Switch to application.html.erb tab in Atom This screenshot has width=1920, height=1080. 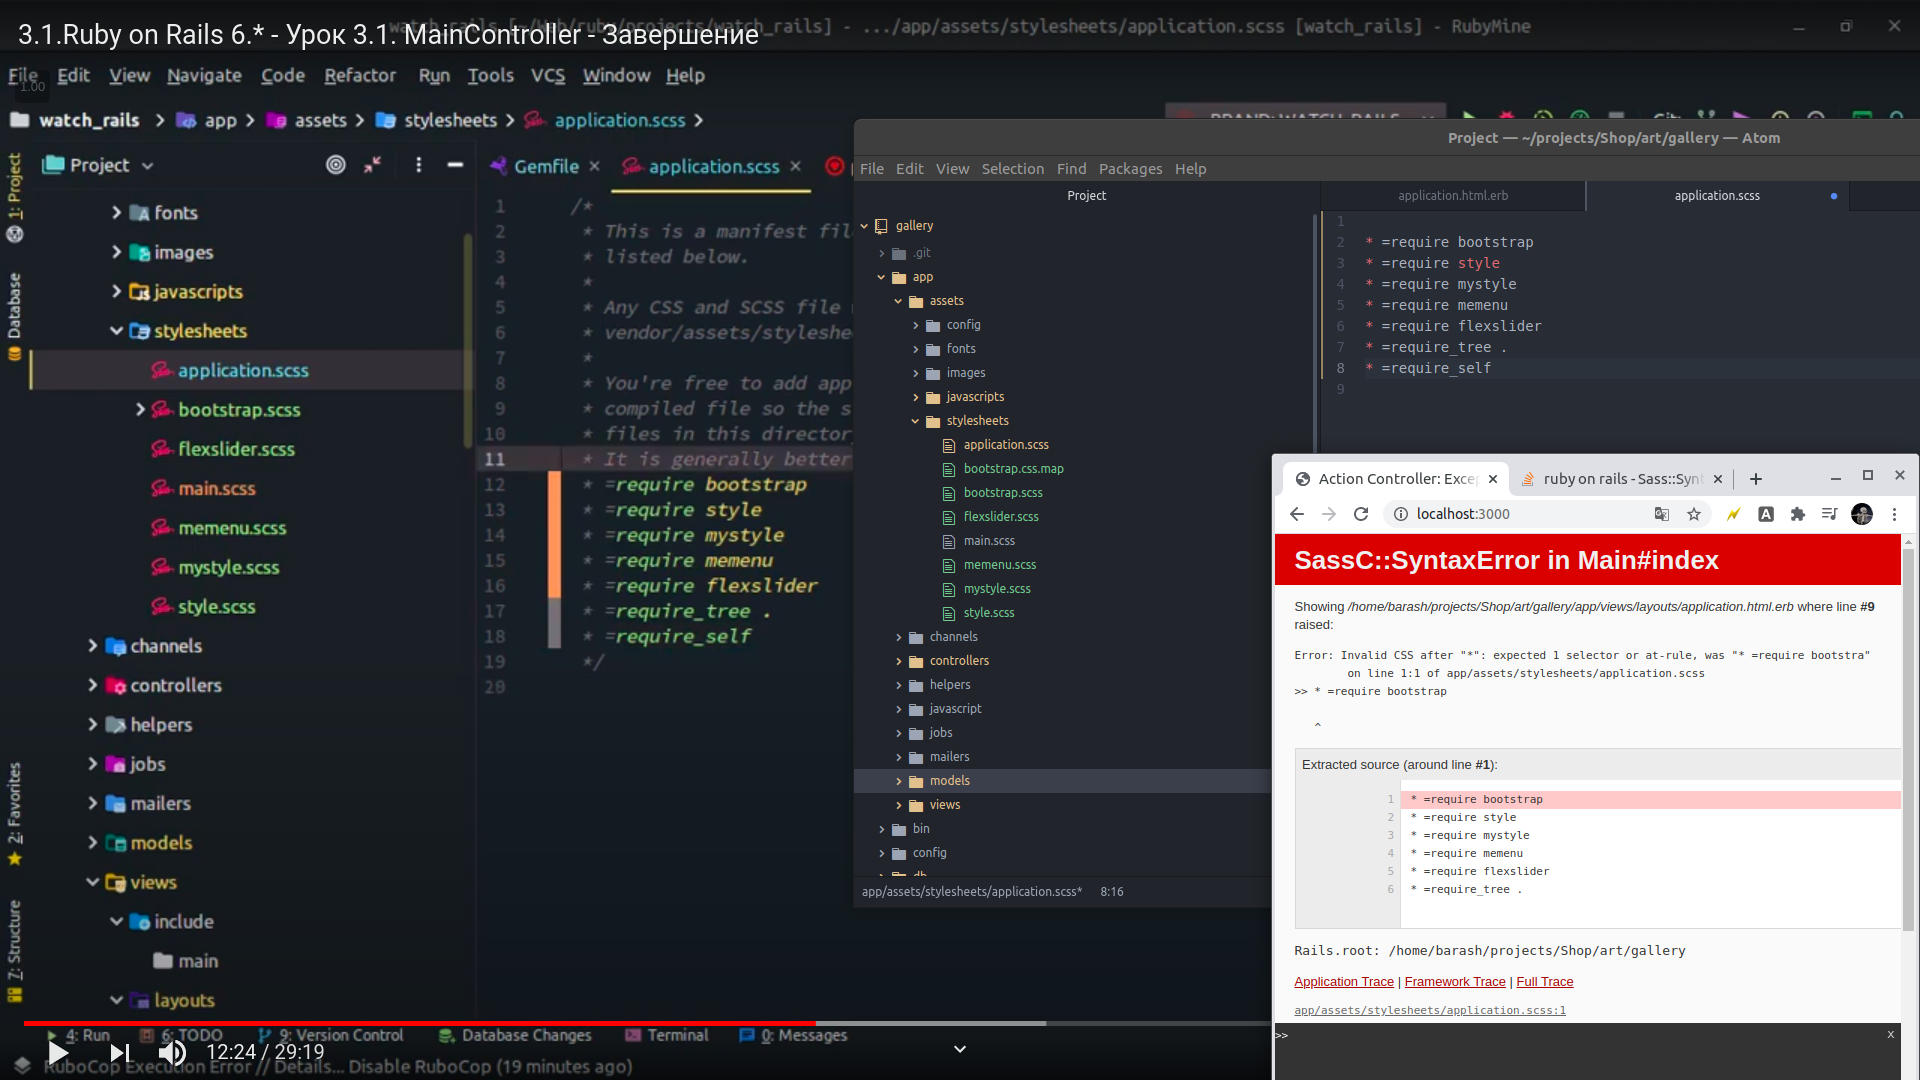tap(1453, 196)
